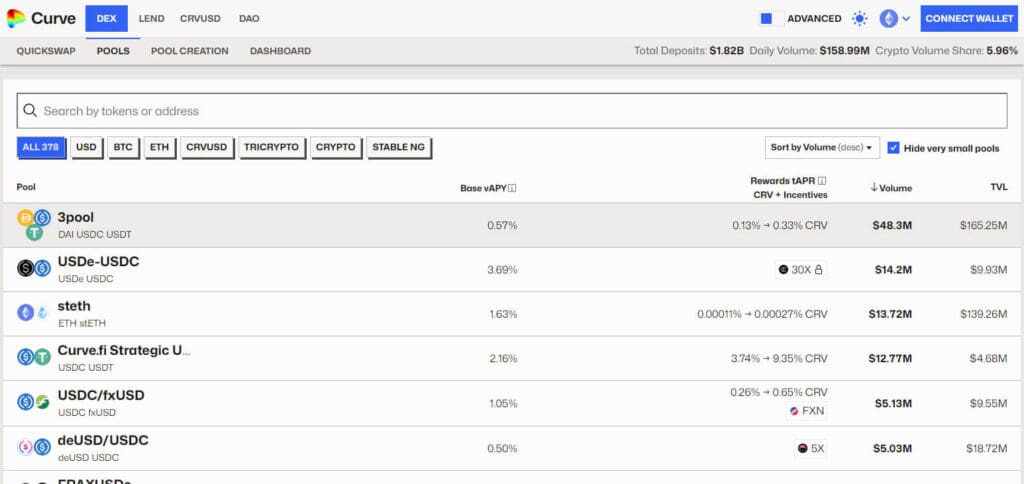1024x484 pixels.
Task: Focus the token or address search field
Action: pos(512,111)
